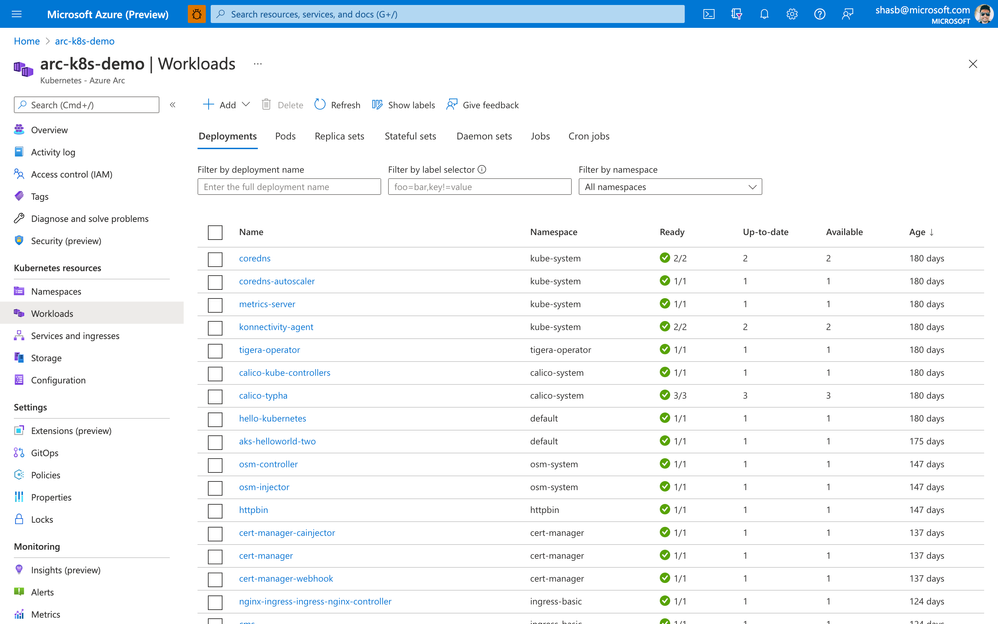998x624 pixels.
Task: Open Tags in the sidebar
Action: tap(39, 197)
